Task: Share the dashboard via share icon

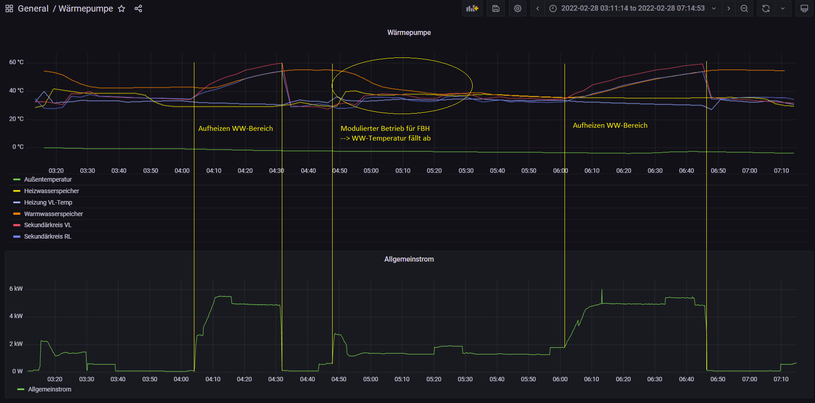Action: pos(138,9)
